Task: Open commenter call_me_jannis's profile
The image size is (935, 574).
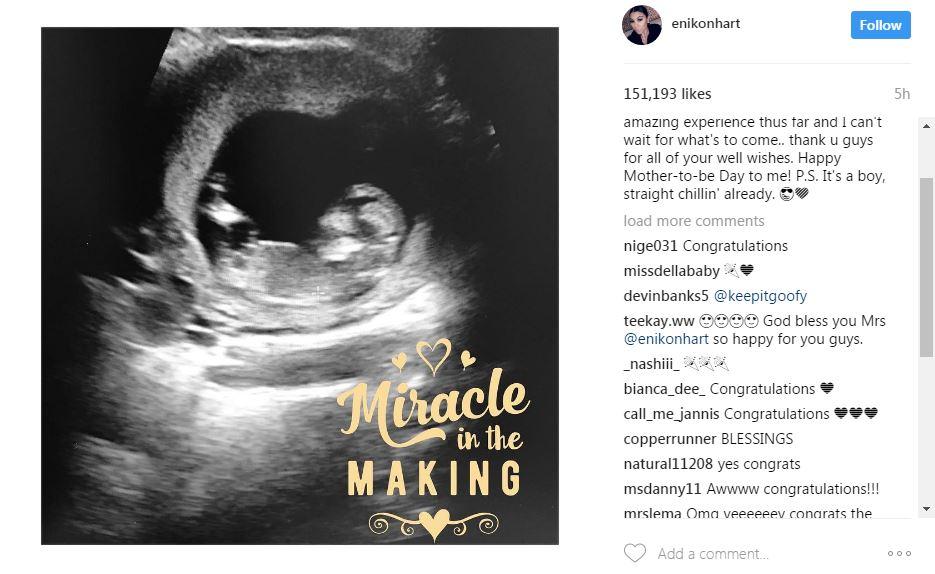Action: point(670,414)
